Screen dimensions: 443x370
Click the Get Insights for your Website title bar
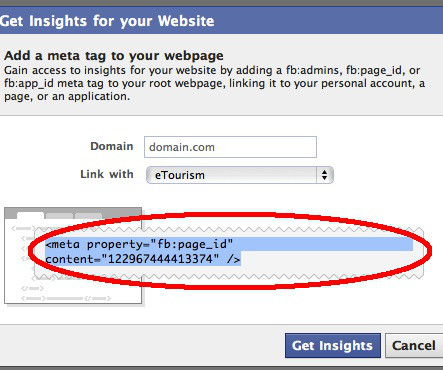click(x=221, y=21)
